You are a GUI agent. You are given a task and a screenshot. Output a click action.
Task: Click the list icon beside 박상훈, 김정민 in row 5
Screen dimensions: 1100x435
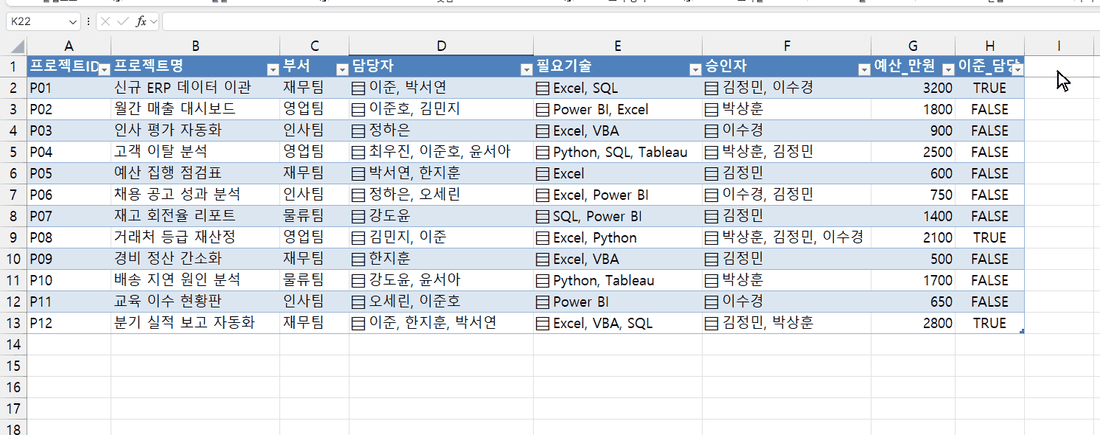point(711,152)
